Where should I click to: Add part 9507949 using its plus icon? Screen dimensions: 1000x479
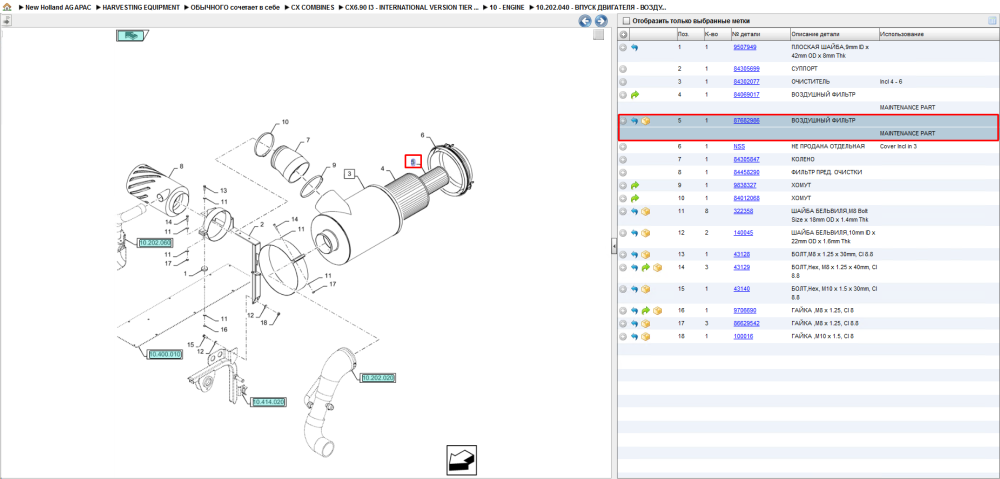tap(624, 48)
